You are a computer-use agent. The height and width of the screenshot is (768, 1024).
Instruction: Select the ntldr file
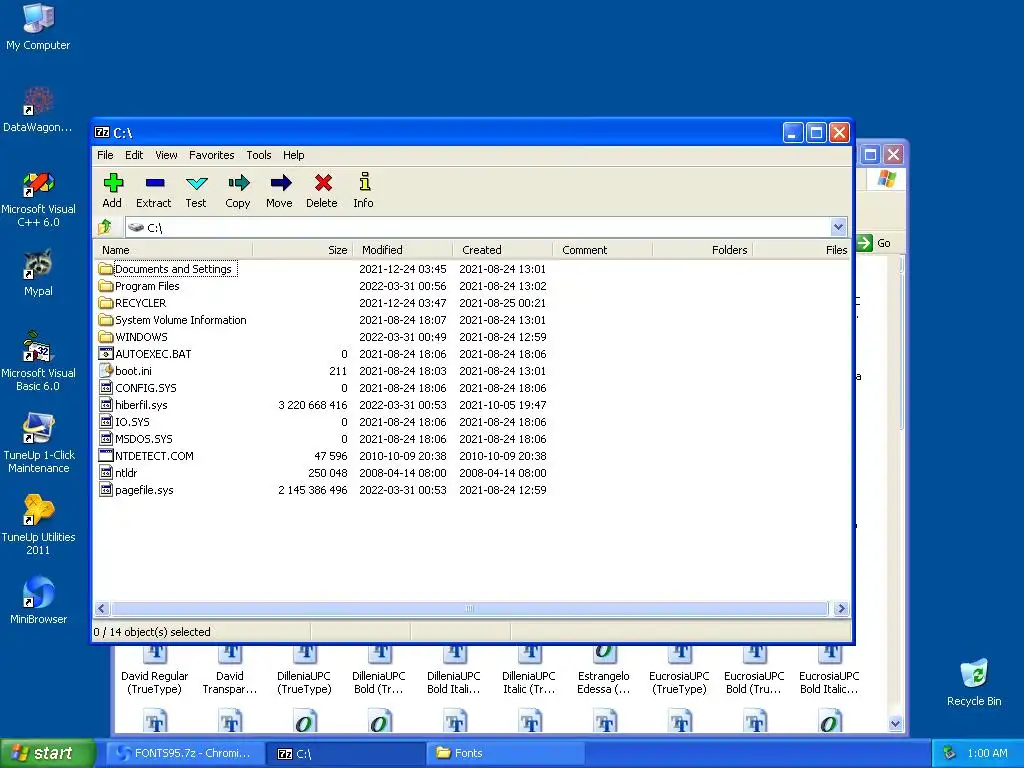(118, 473)
